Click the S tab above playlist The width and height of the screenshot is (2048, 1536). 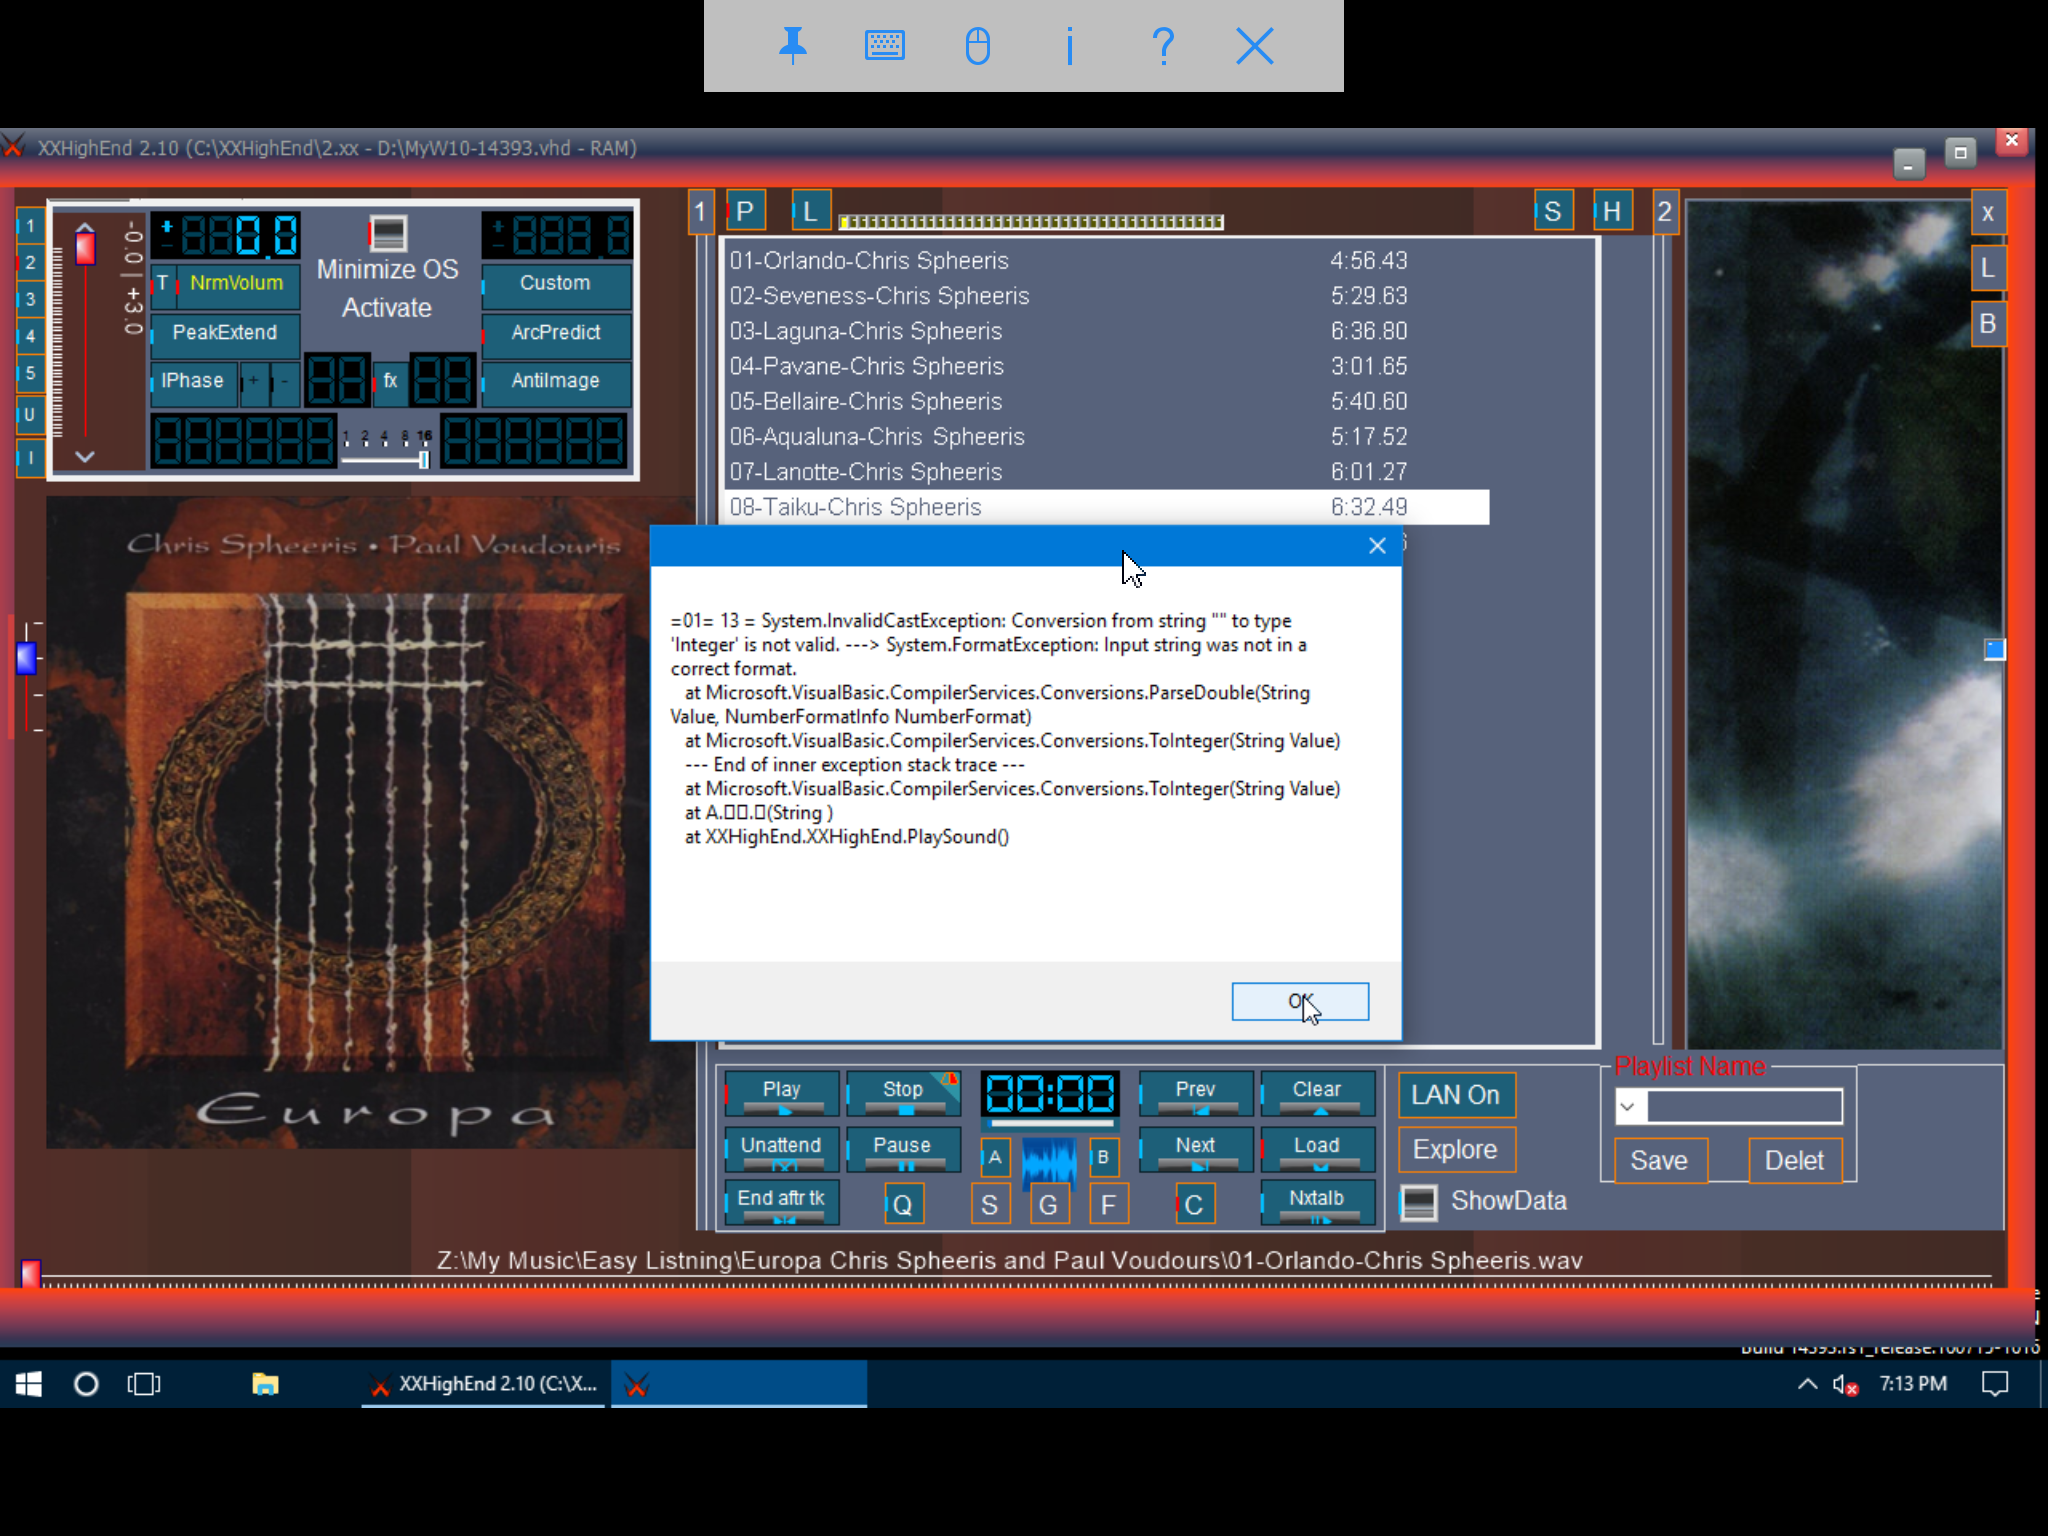click(1553, 211)
